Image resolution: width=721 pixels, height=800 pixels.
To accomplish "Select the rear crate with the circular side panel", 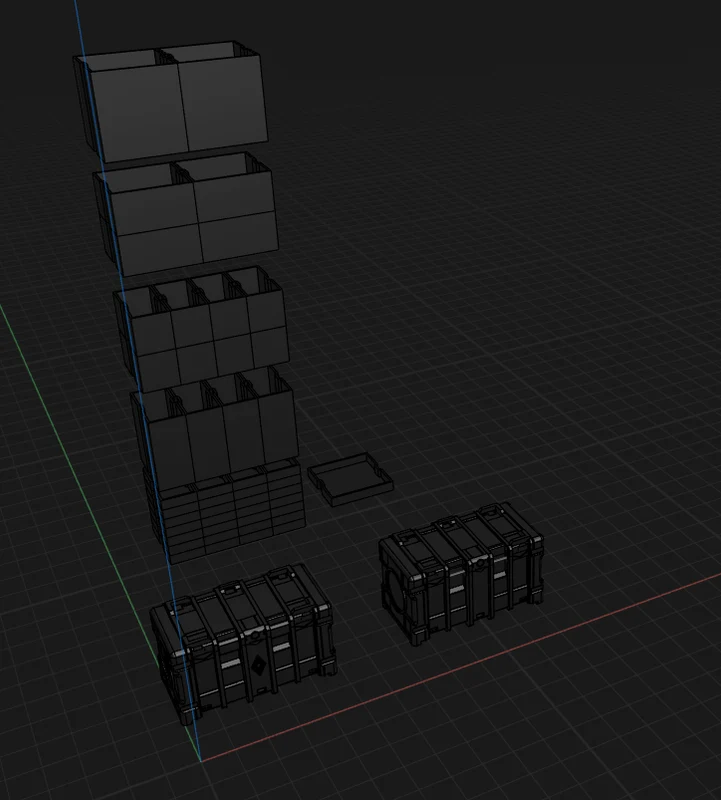I will (460, 572).
